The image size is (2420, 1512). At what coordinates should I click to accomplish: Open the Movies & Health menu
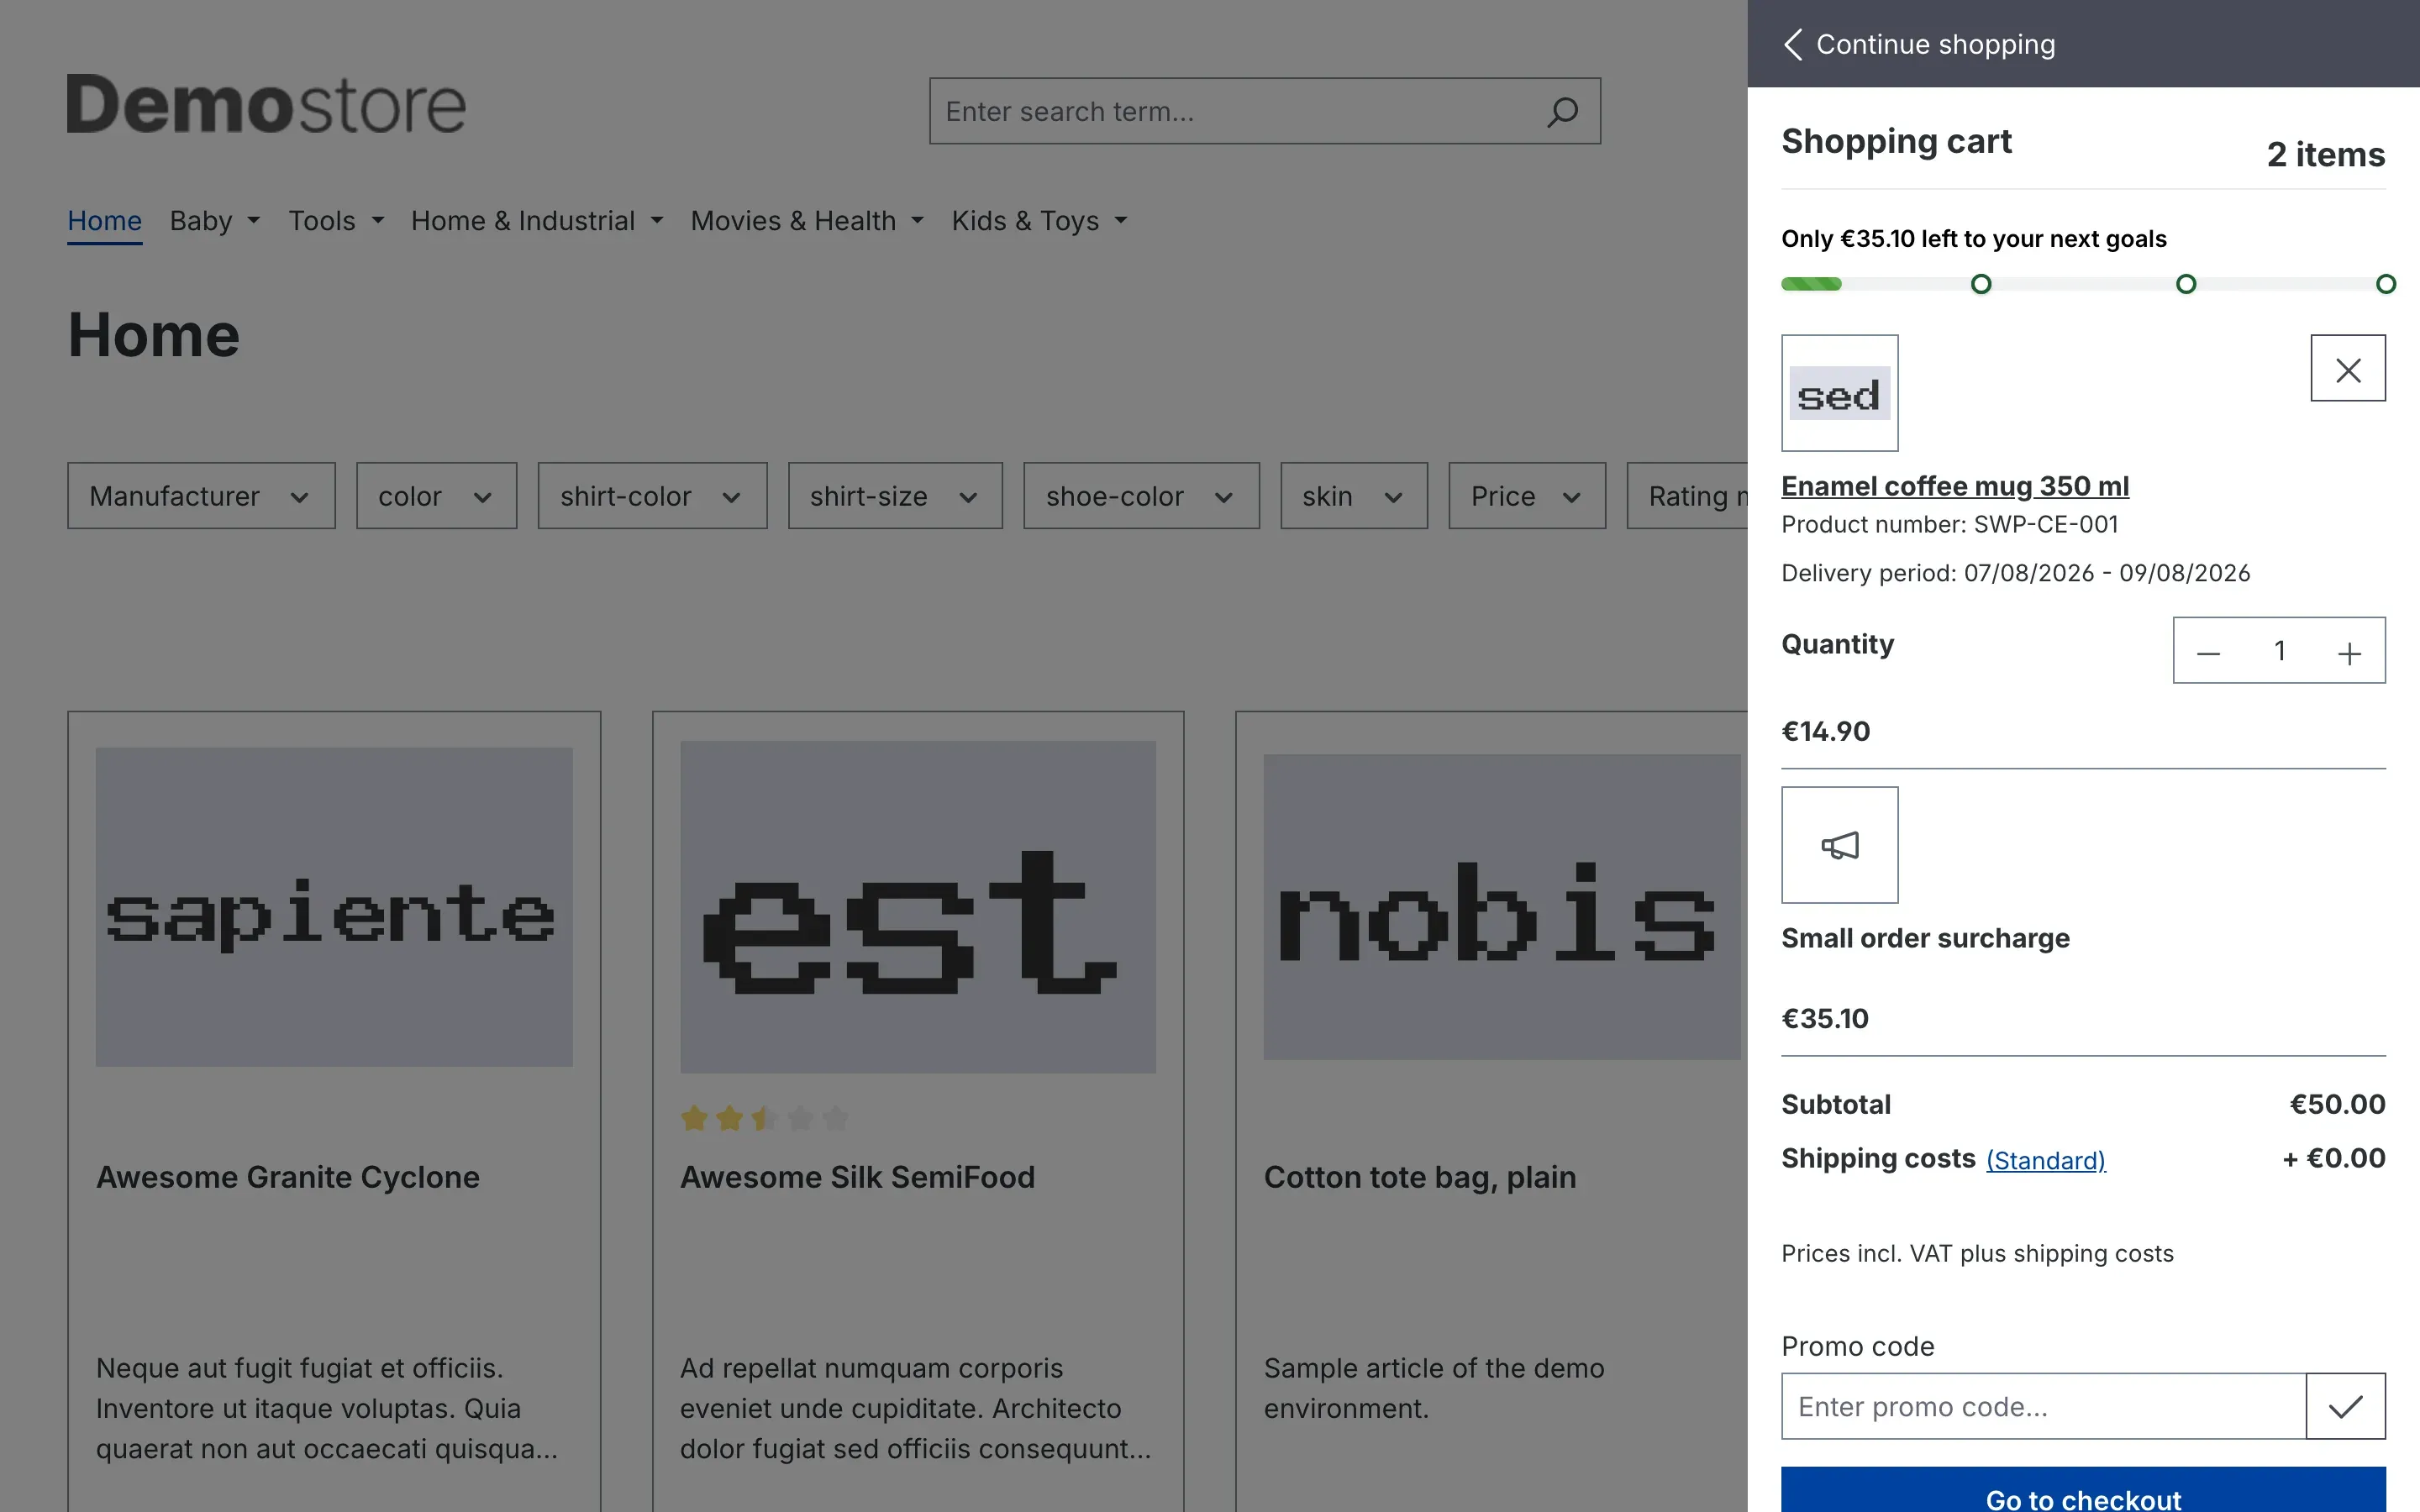(807, 221)
